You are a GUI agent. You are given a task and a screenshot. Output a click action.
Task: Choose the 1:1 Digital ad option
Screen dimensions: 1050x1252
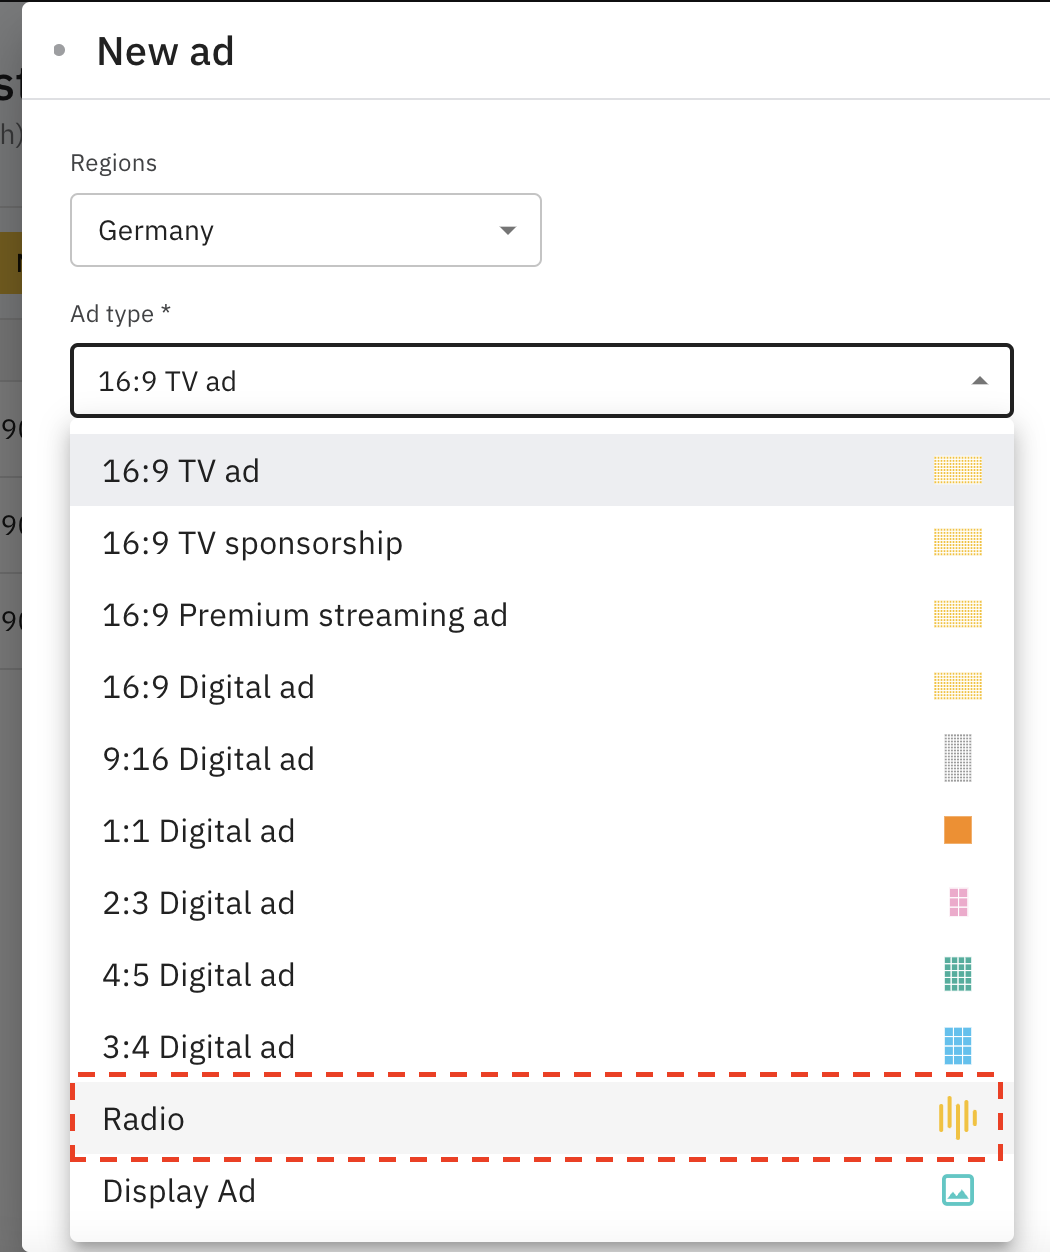coord(198,831)
